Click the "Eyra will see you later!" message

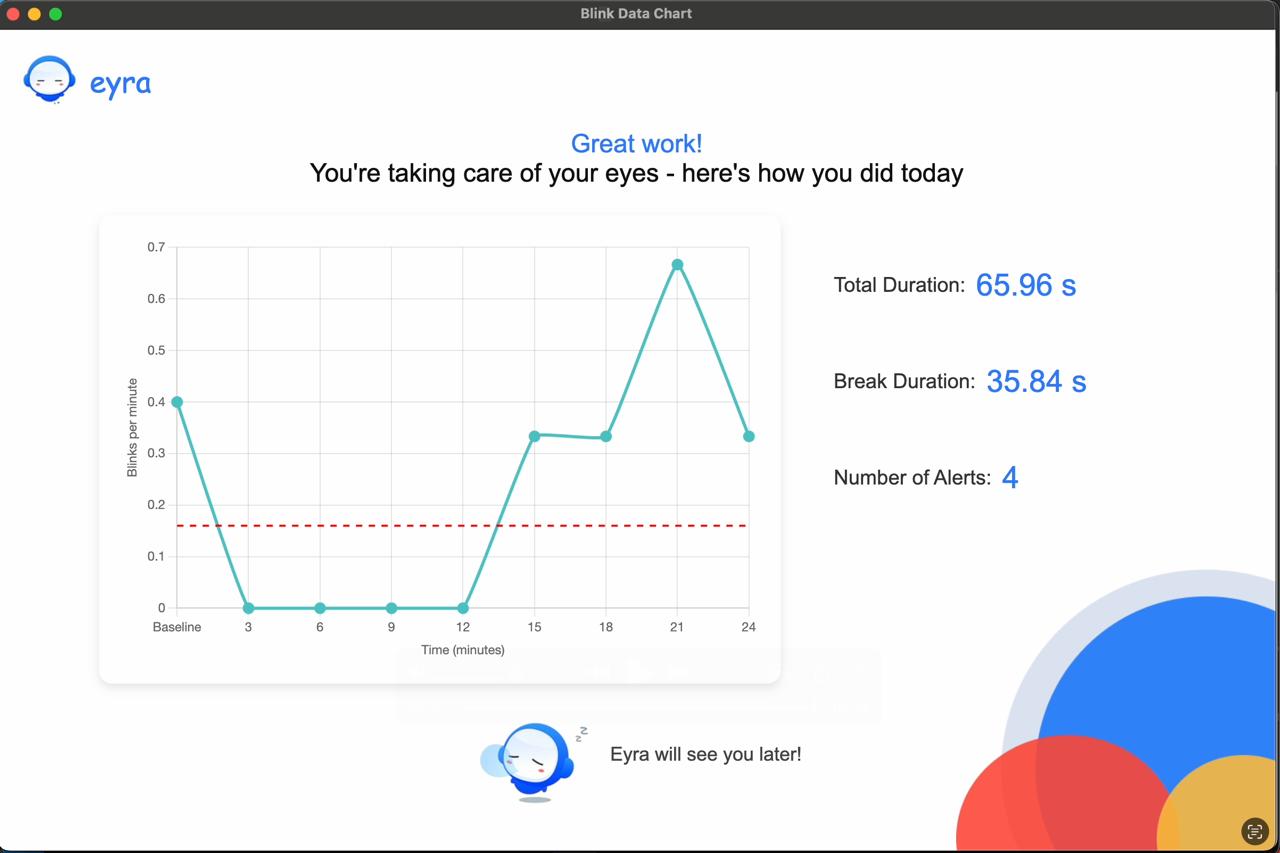[706, 754]
